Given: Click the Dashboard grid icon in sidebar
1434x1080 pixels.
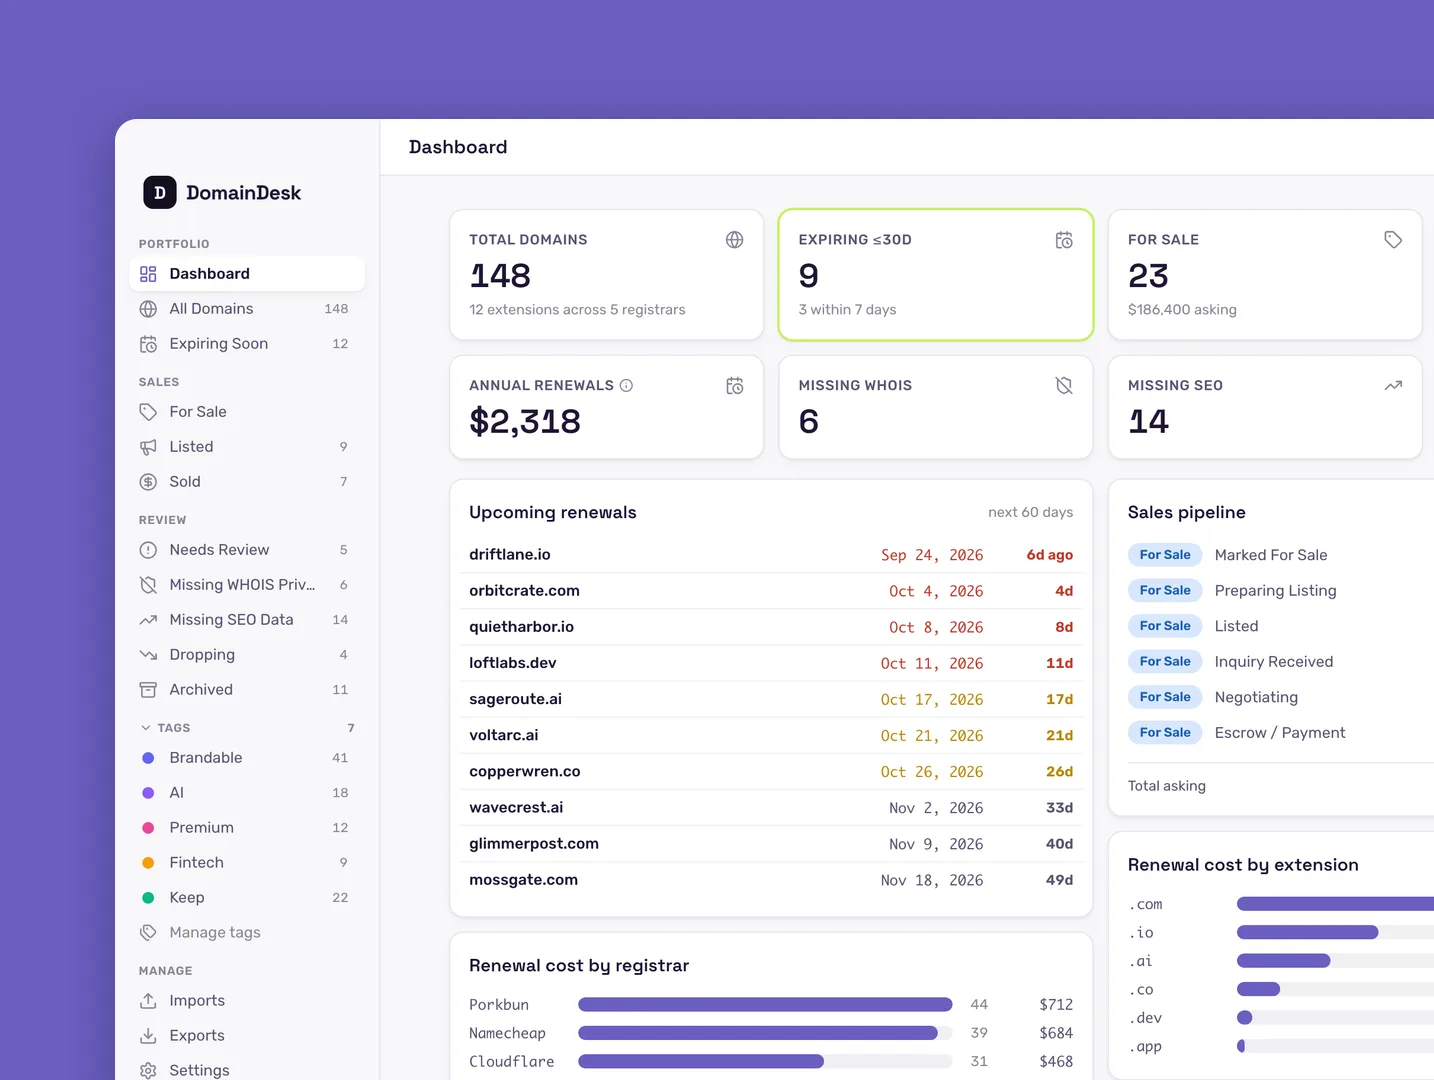Looking at the screenshot, I should coord(148,274).
